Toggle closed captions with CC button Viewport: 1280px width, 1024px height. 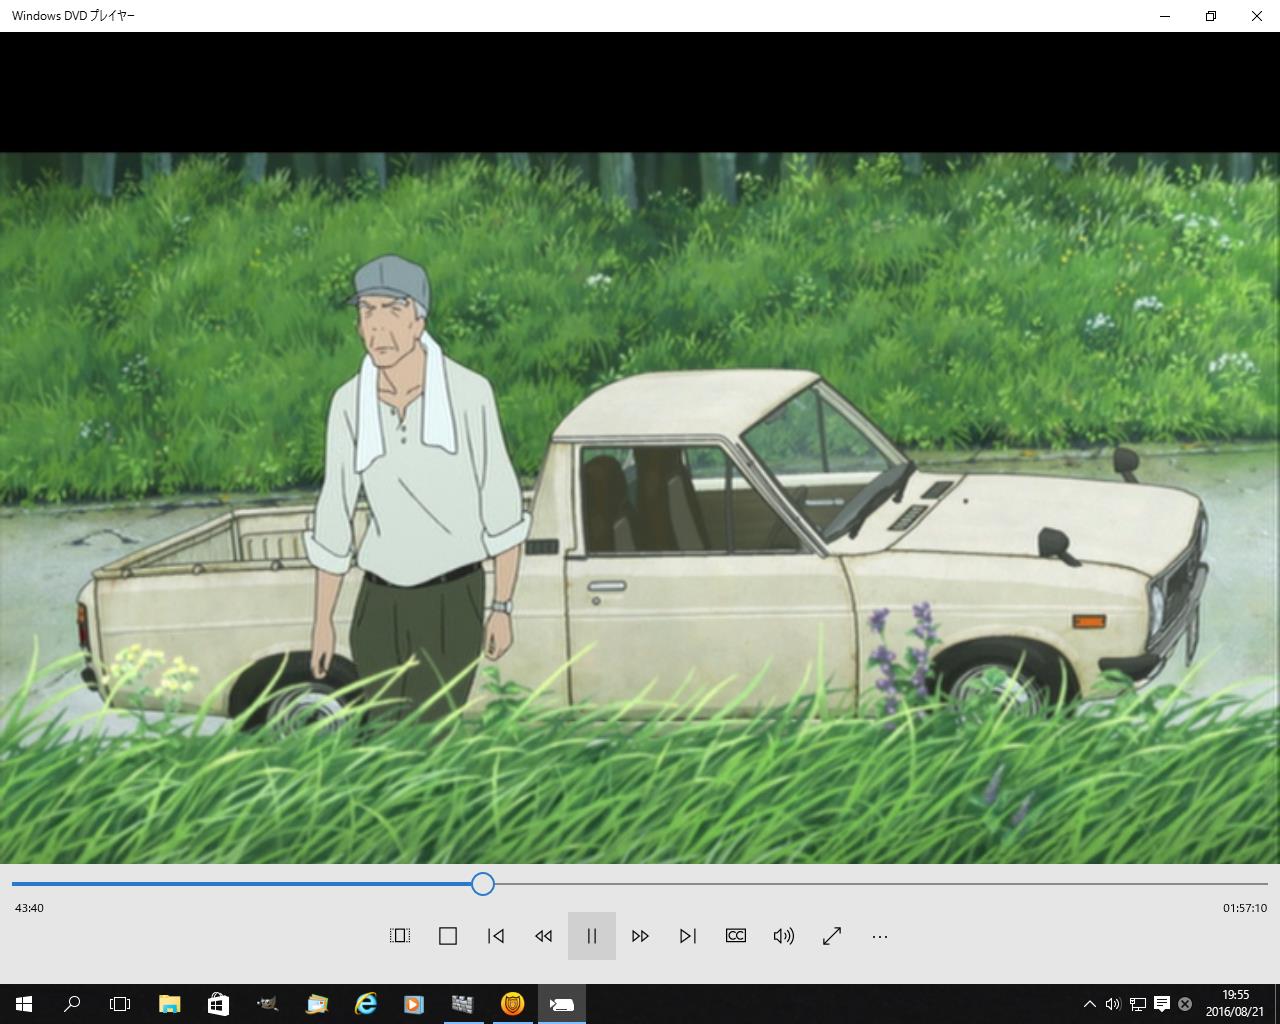point(736,936)
